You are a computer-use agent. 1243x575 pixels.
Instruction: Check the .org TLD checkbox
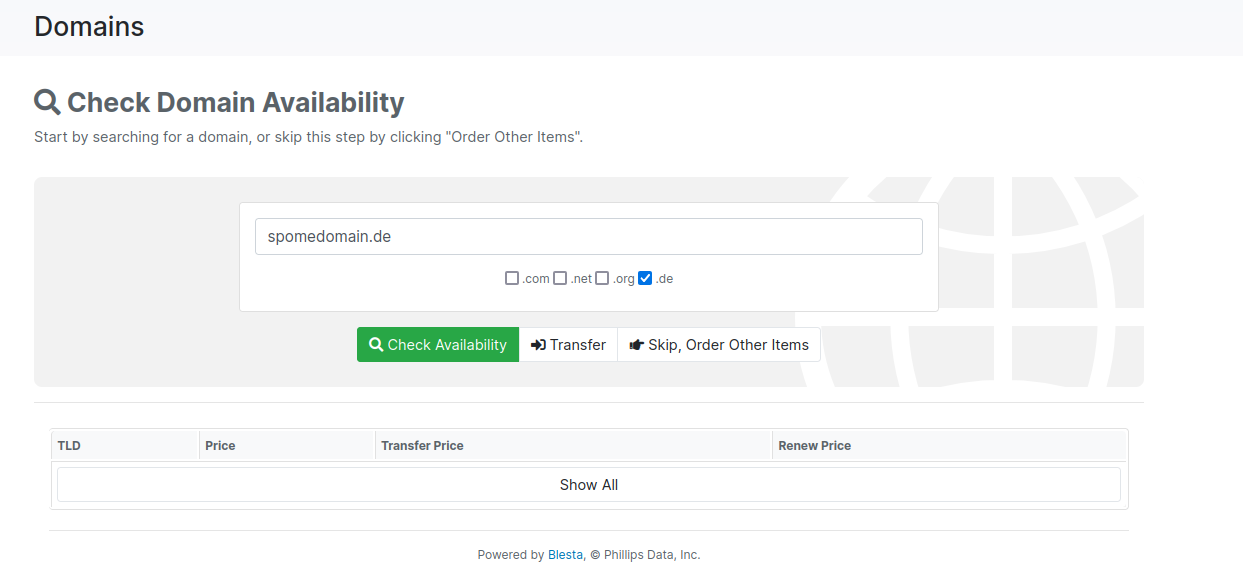point(602,278)
